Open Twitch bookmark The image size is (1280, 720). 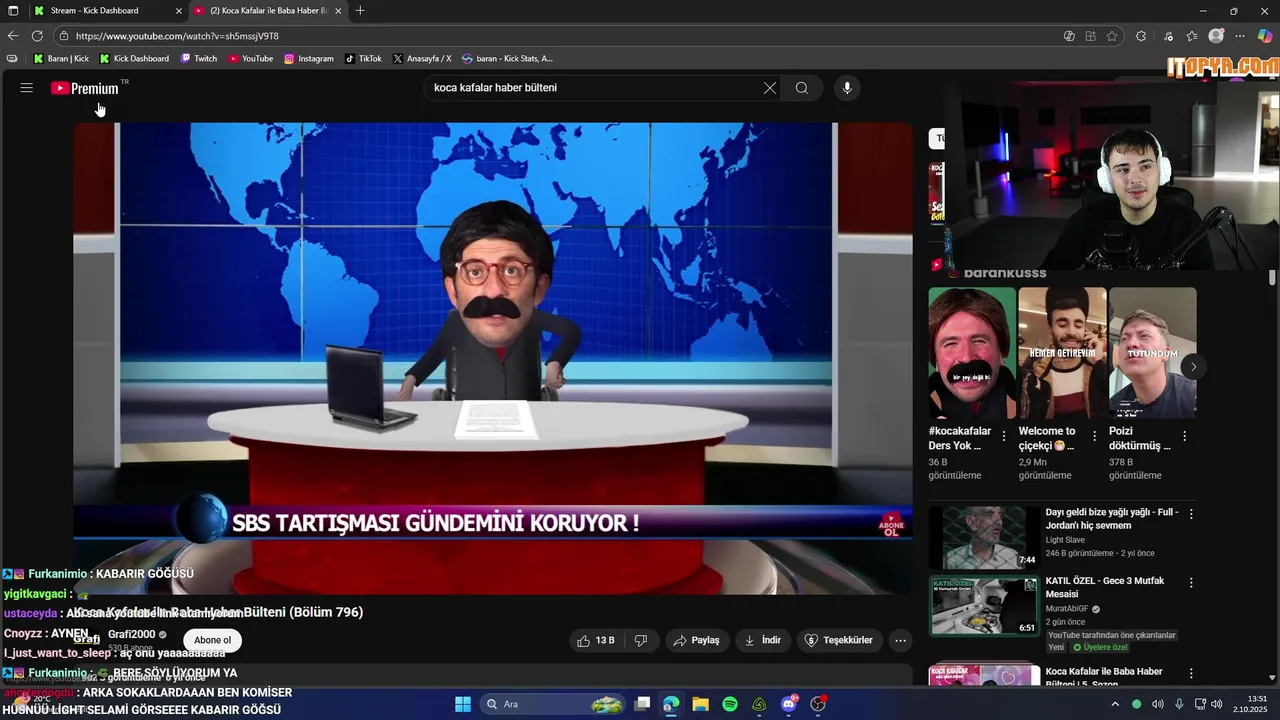(x=198, y=59)
